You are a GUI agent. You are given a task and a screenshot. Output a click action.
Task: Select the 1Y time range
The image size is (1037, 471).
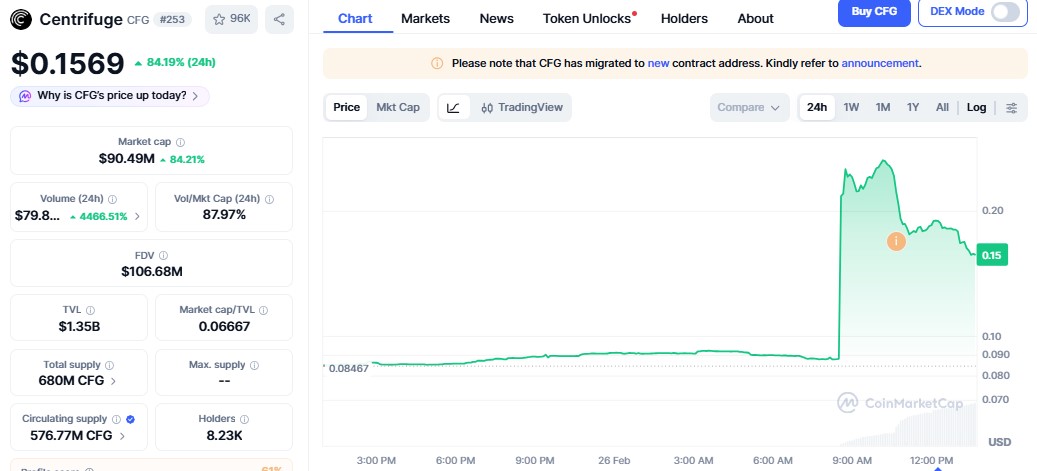(x=913, y=108)
